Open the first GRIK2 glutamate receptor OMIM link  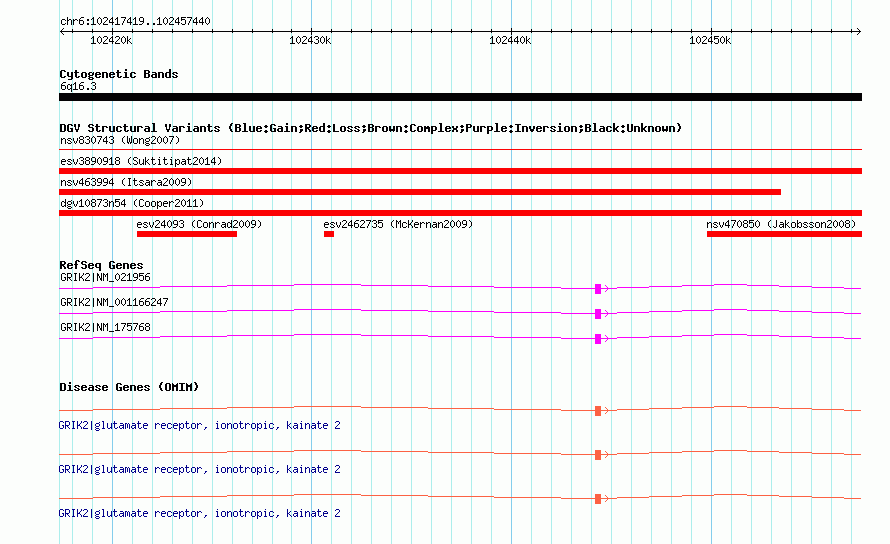199,425
